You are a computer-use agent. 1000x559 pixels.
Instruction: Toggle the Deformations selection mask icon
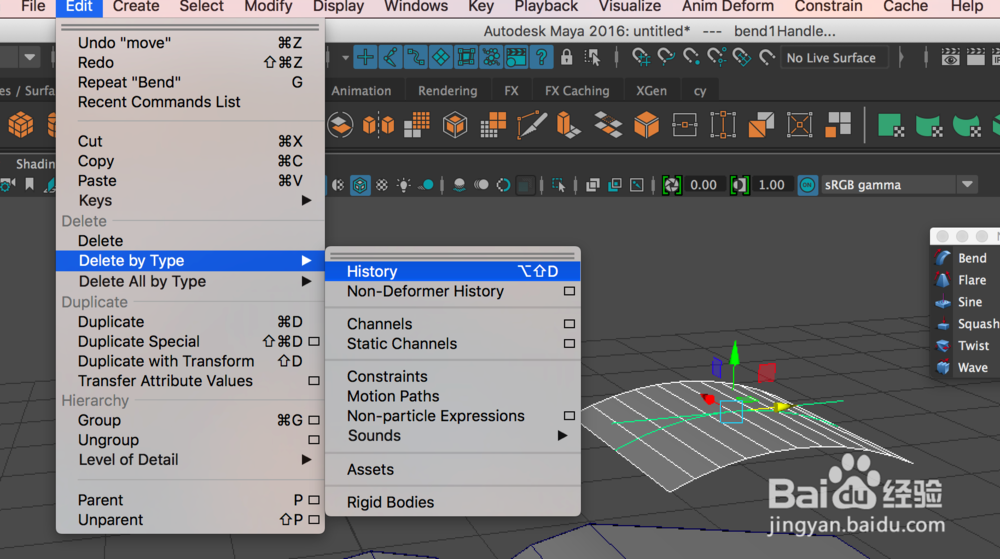[x=466, y=57]
